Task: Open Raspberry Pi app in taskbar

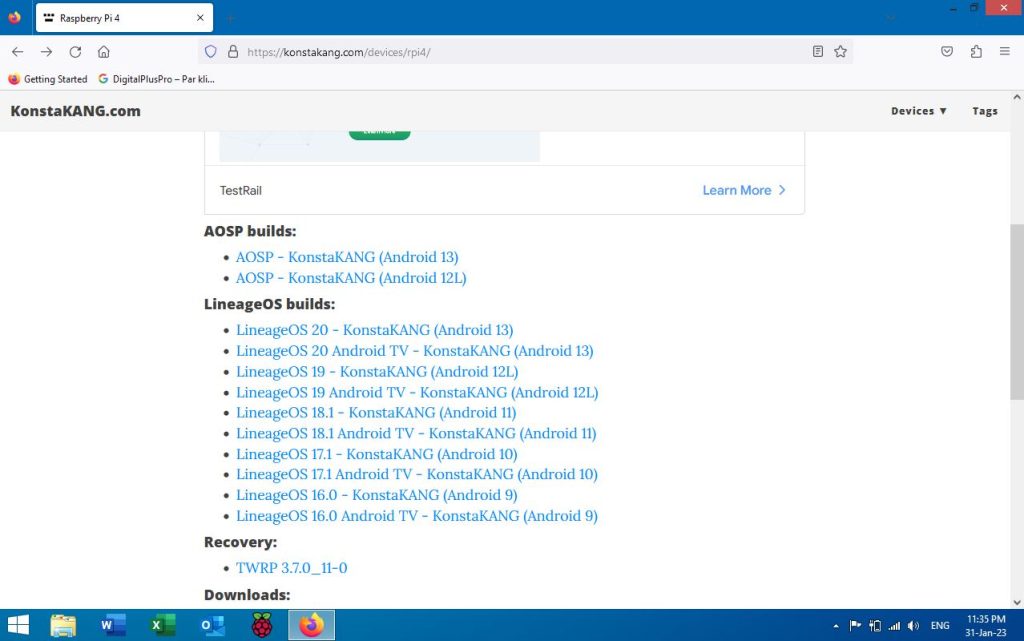Action: pos(262,626)
